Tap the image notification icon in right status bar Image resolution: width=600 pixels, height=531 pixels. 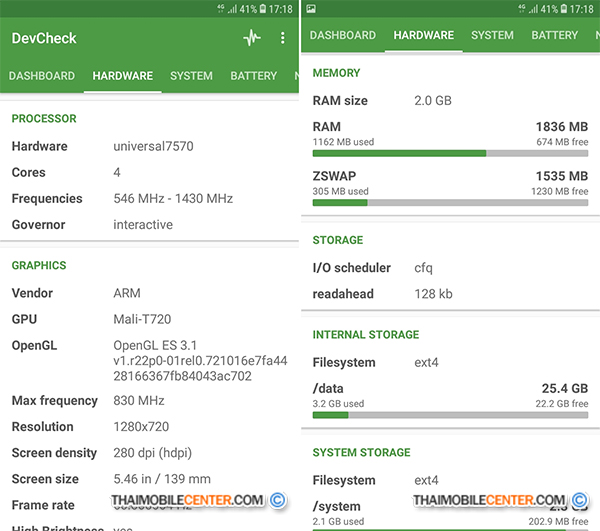coord(311,8)
